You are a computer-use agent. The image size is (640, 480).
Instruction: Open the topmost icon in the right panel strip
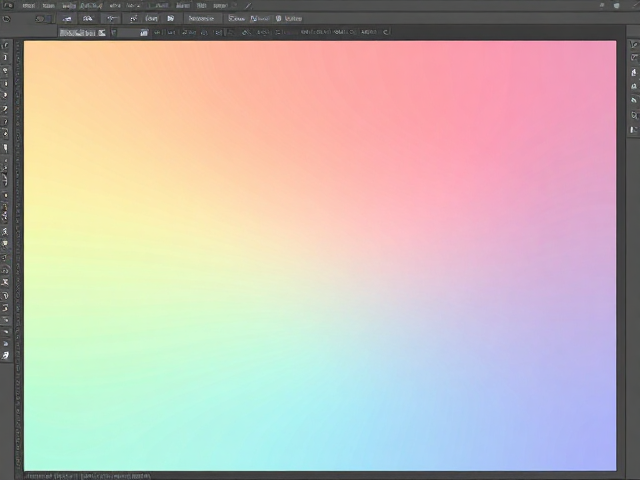click(x=634, y=44)
